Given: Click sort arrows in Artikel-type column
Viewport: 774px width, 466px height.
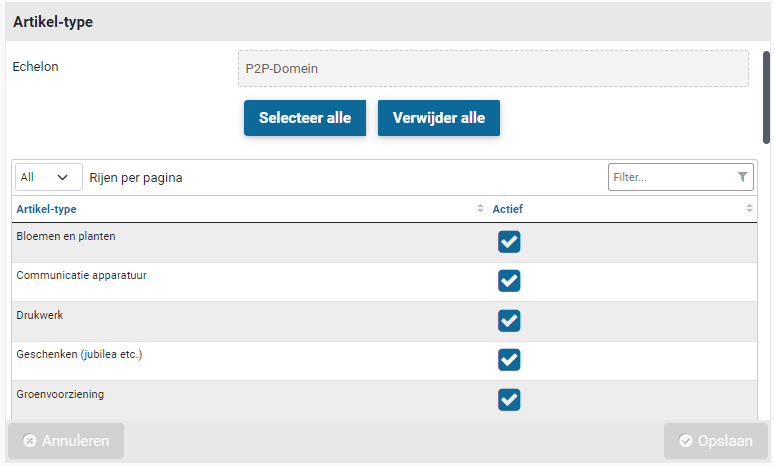Looking at the screenshot, I should click(x=480, y=209).
